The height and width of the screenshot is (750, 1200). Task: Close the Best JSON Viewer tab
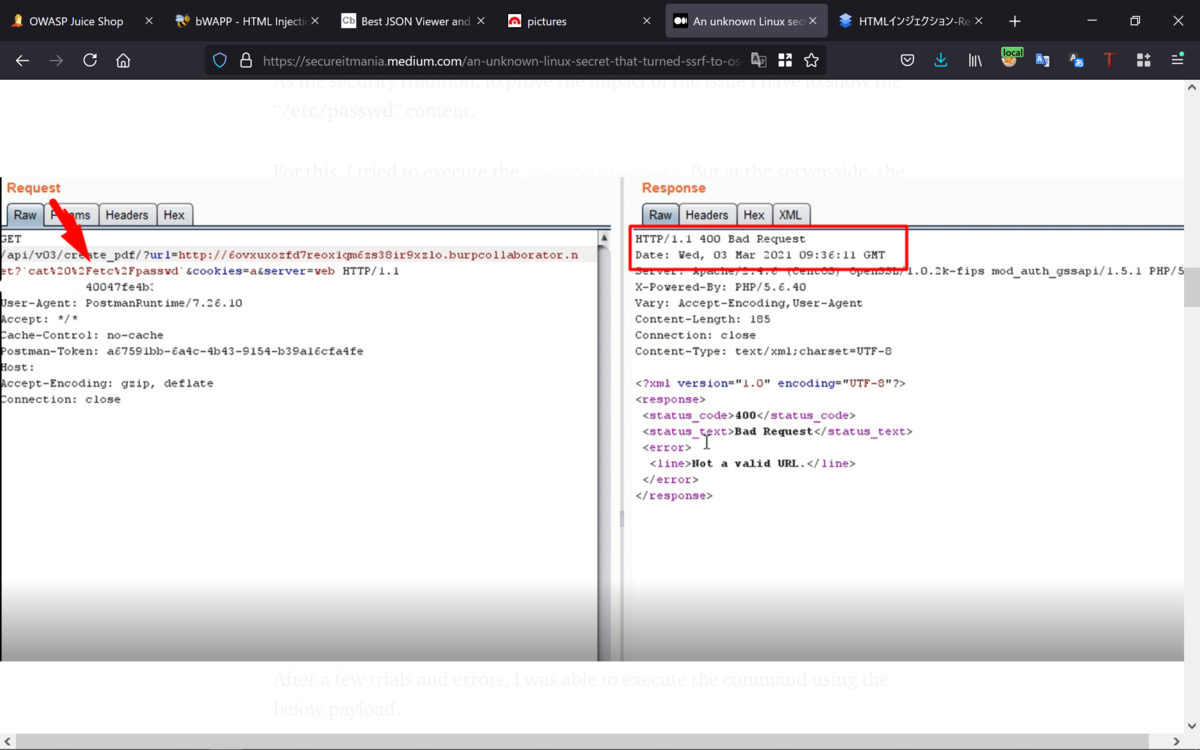click(x=480, y=21)
